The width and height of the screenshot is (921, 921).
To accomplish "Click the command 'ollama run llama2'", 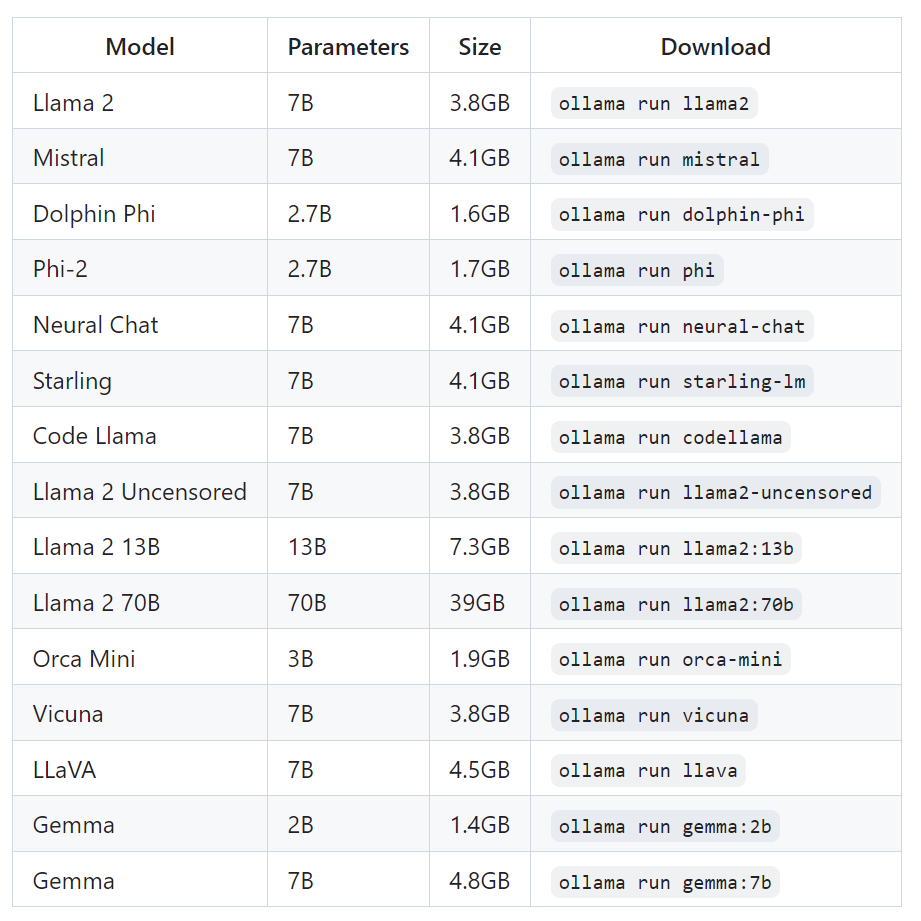I will (x=654, y=103).
